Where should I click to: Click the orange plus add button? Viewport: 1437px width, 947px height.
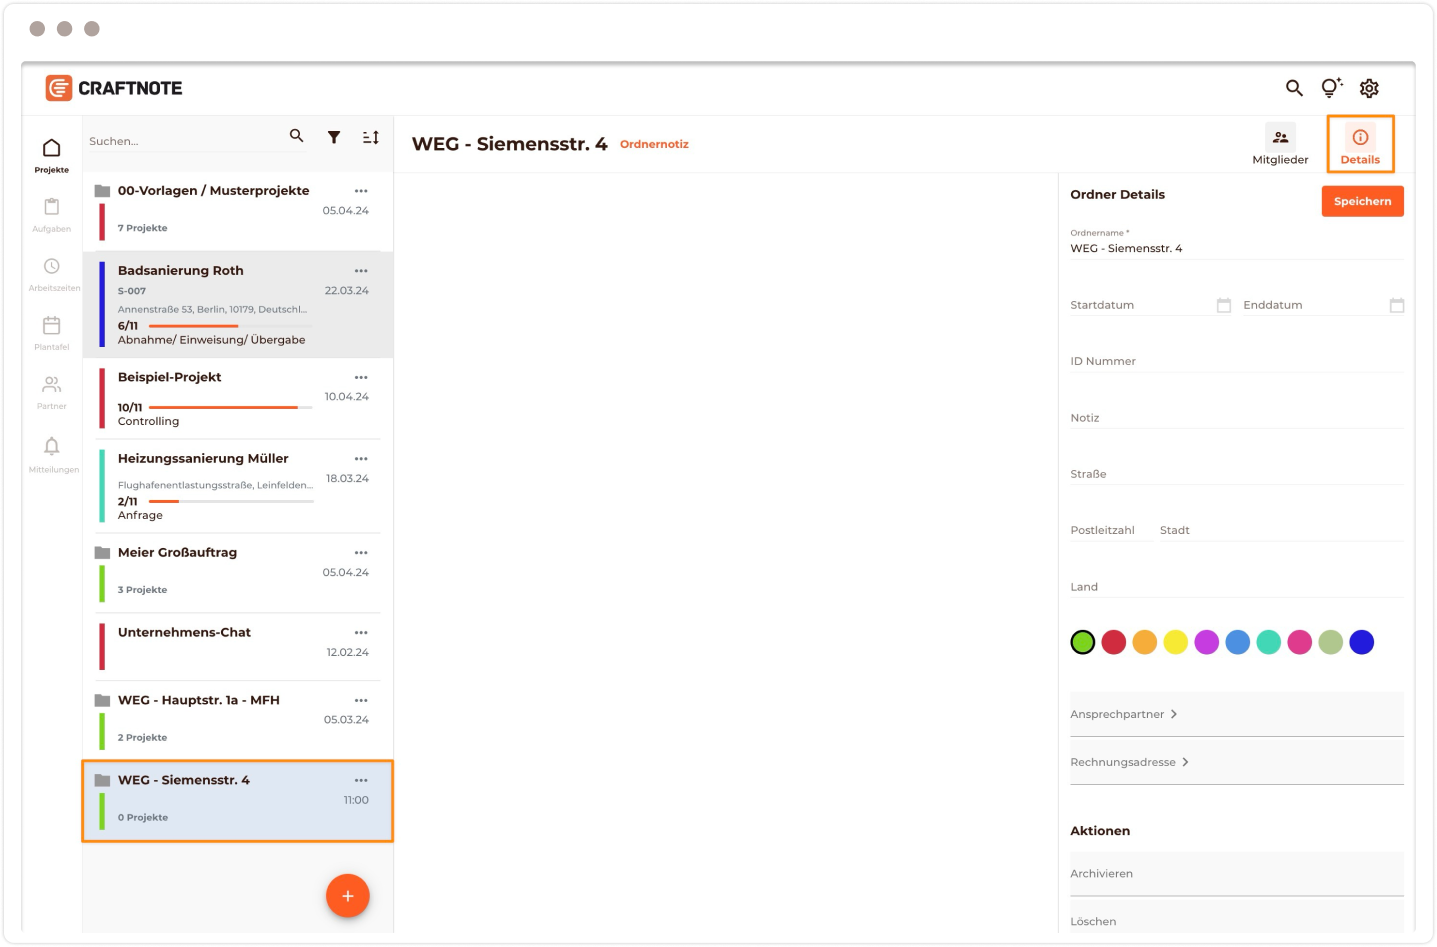point(348,896)
